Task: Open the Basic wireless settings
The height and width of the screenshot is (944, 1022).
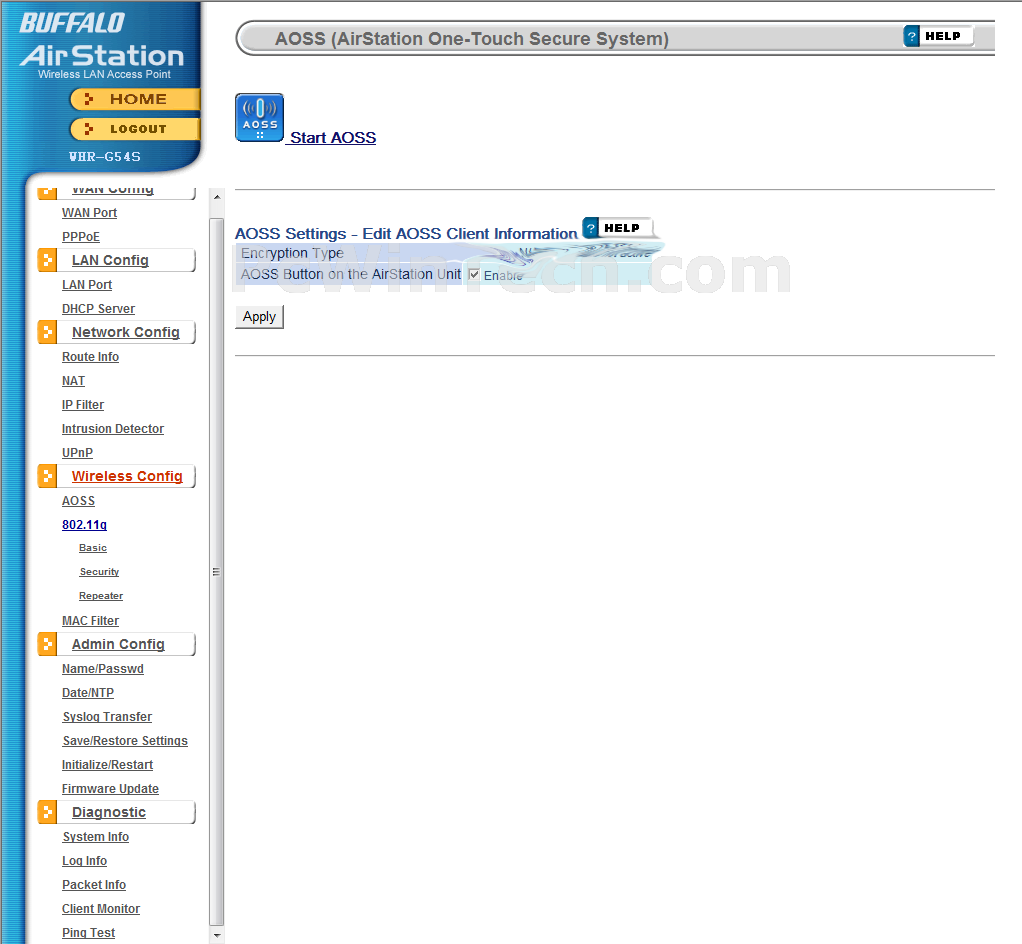Action: pyautogui.click(x=93, y=548)
